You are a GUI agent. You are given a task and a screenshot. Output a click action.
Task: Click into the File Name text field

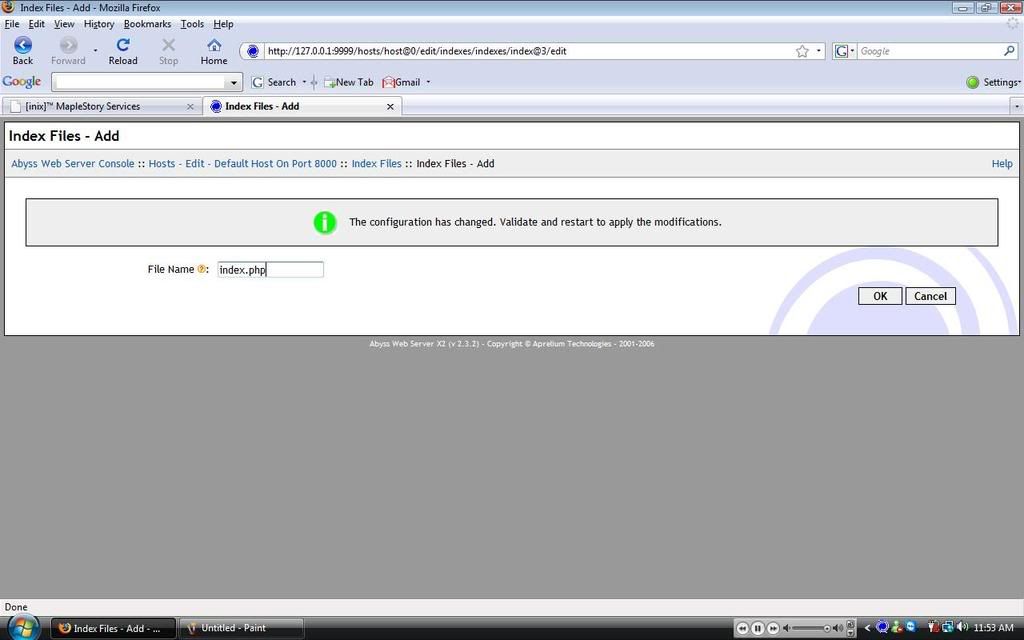pos(270,270)
